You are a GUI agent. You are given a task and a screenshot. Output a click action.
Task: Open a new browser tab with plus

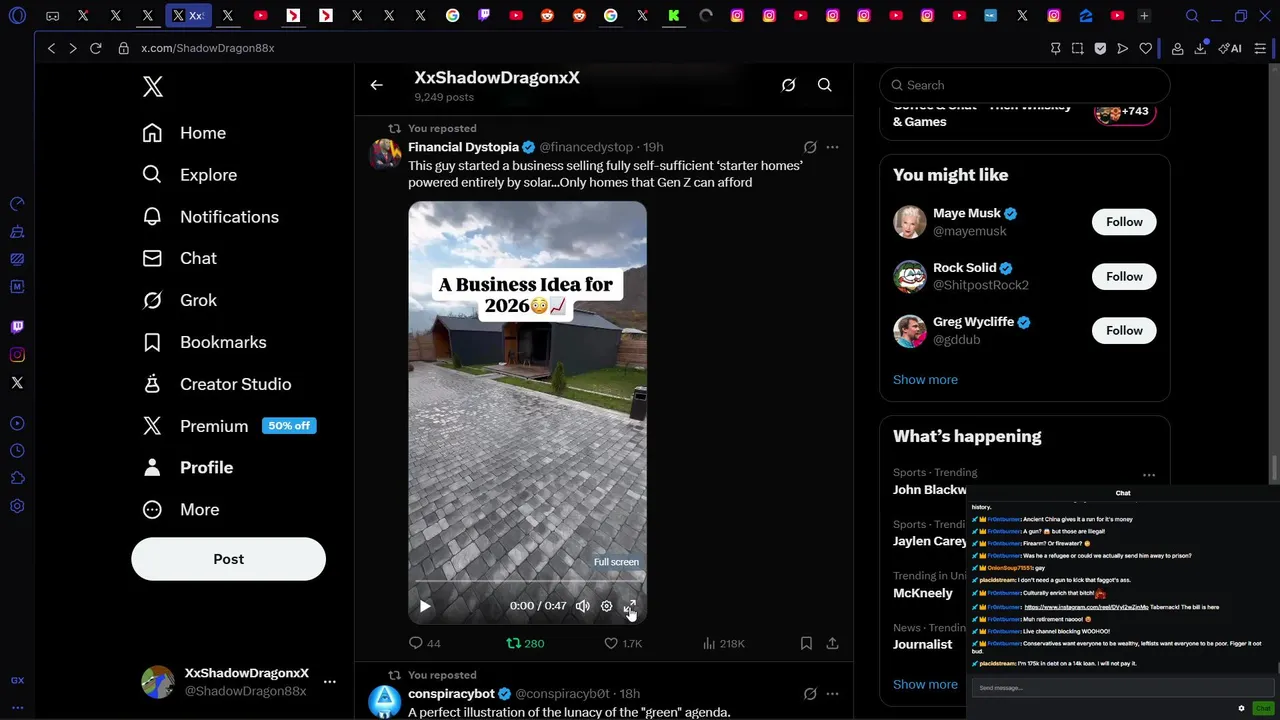pos(1144,16)
